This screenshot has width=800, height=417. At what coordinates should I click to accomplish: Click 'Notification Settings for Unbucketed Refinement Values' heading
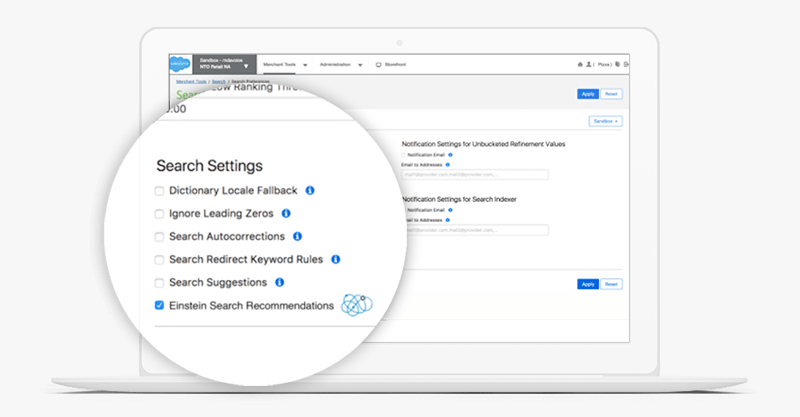point(483,144)
